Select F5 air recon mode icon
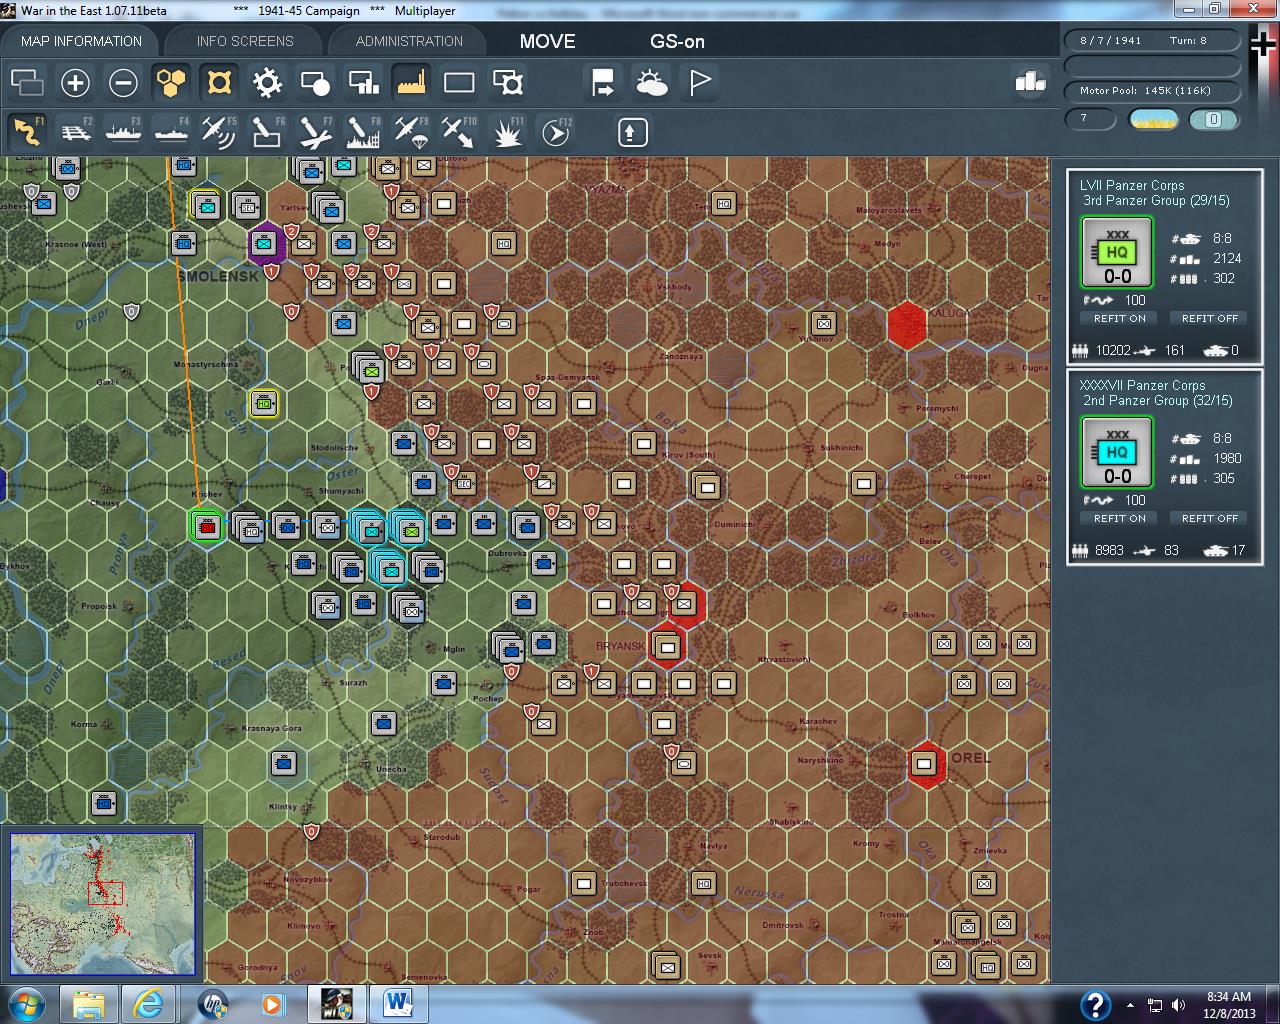The width and height of the screenshot is (1280, 1024). (x=219, y=132)
